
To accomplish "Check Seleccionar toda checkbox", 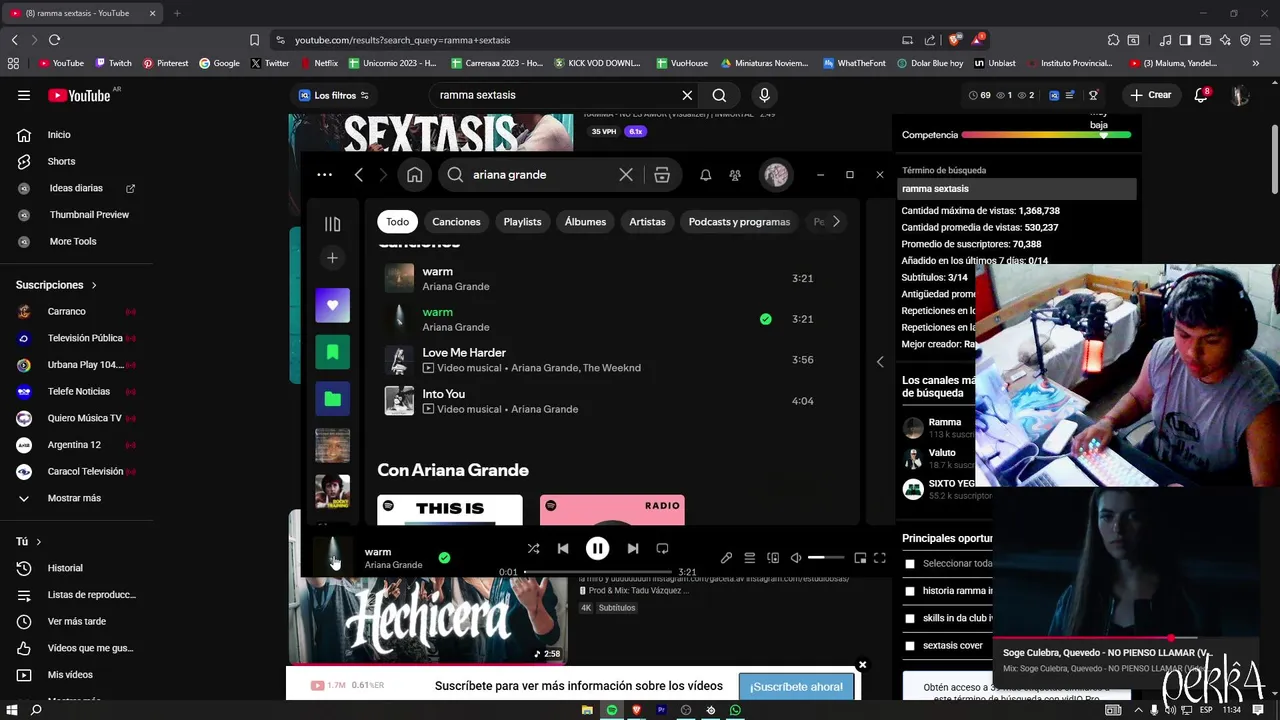I will click(x=909, y=564).
